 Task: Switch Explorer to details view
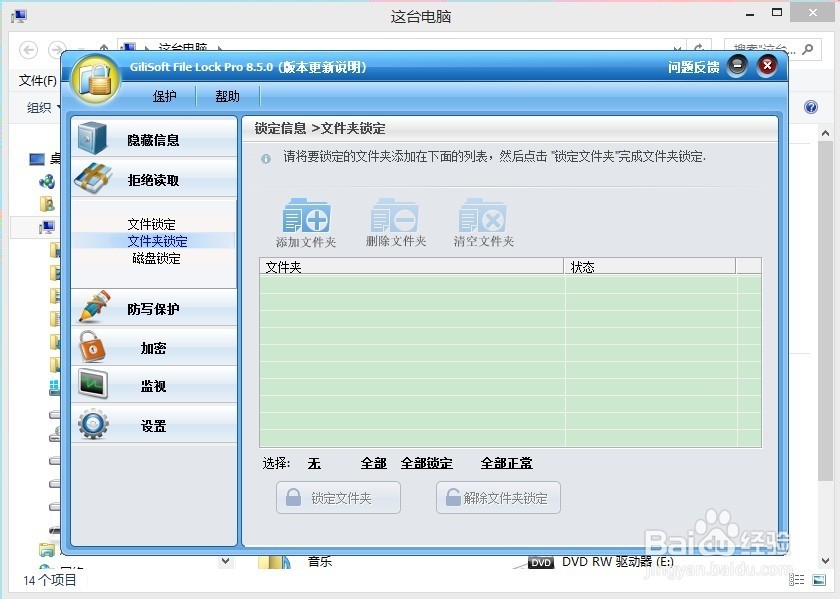coord(797,580)
